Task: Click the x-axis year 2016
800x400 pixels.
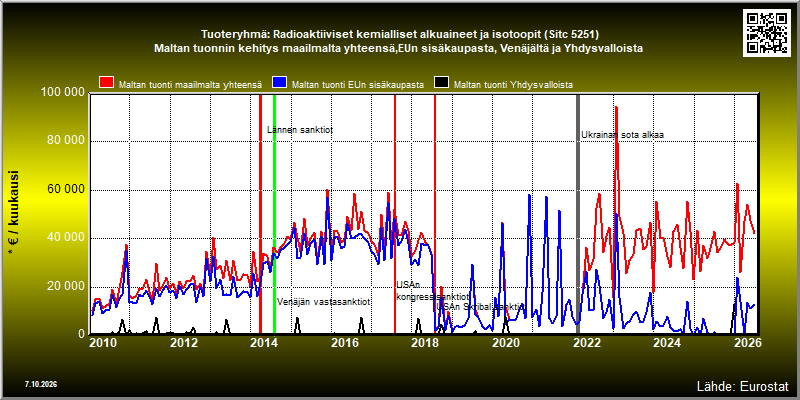Action: click(345, 343)
